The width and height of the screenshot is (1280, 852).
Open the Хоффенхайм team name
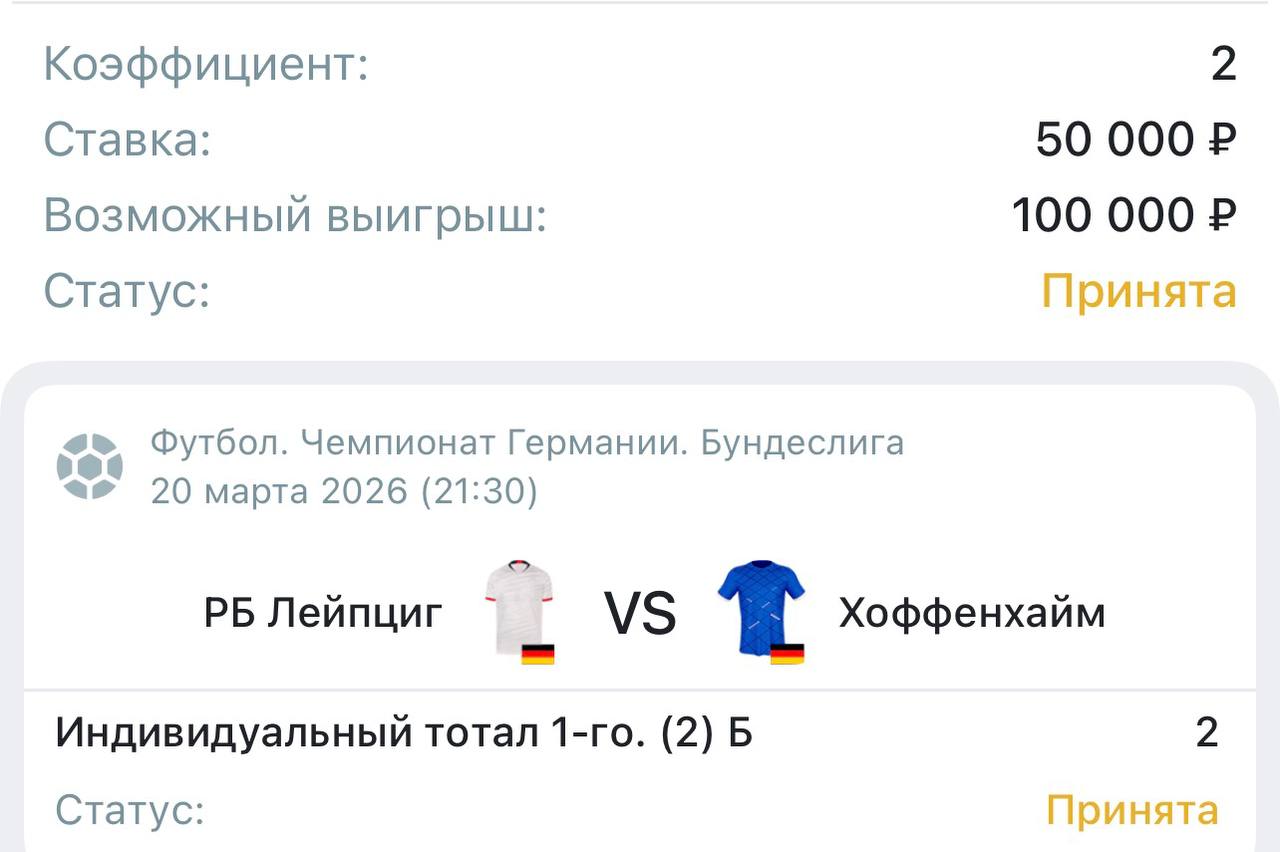972,613
